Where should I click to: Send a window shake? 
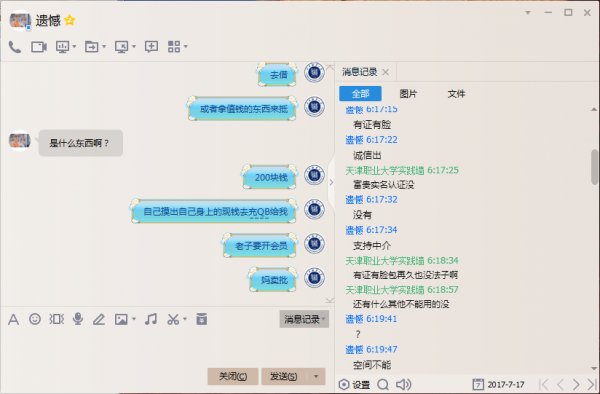[x=56, y=319]
